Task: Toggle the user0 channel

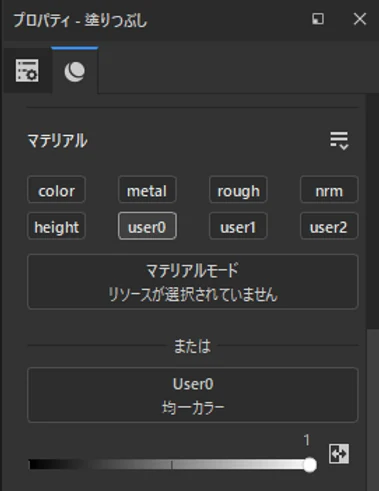Action: (x=147, y=227)
